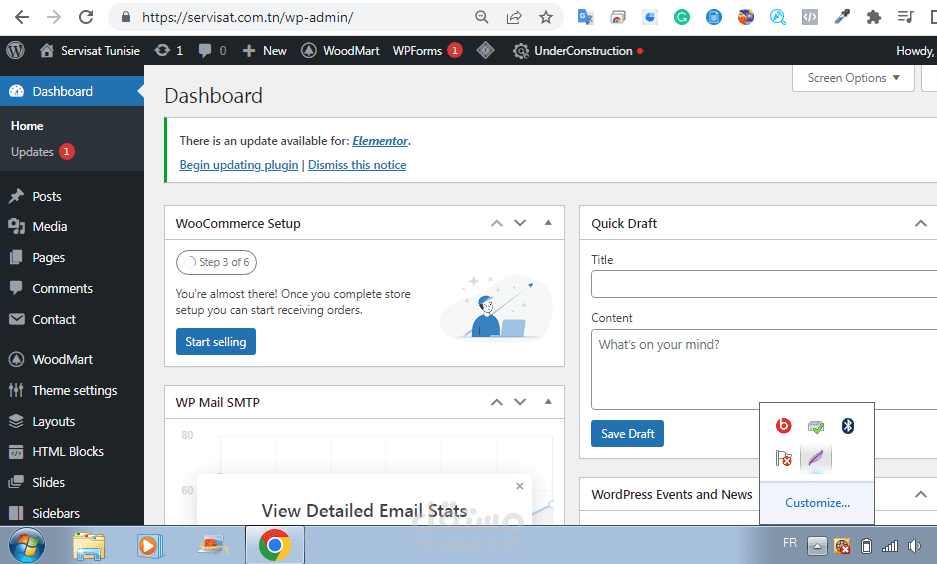
Task: Open the New content menu
Action: pyautogui.click(x=265, y=51)
